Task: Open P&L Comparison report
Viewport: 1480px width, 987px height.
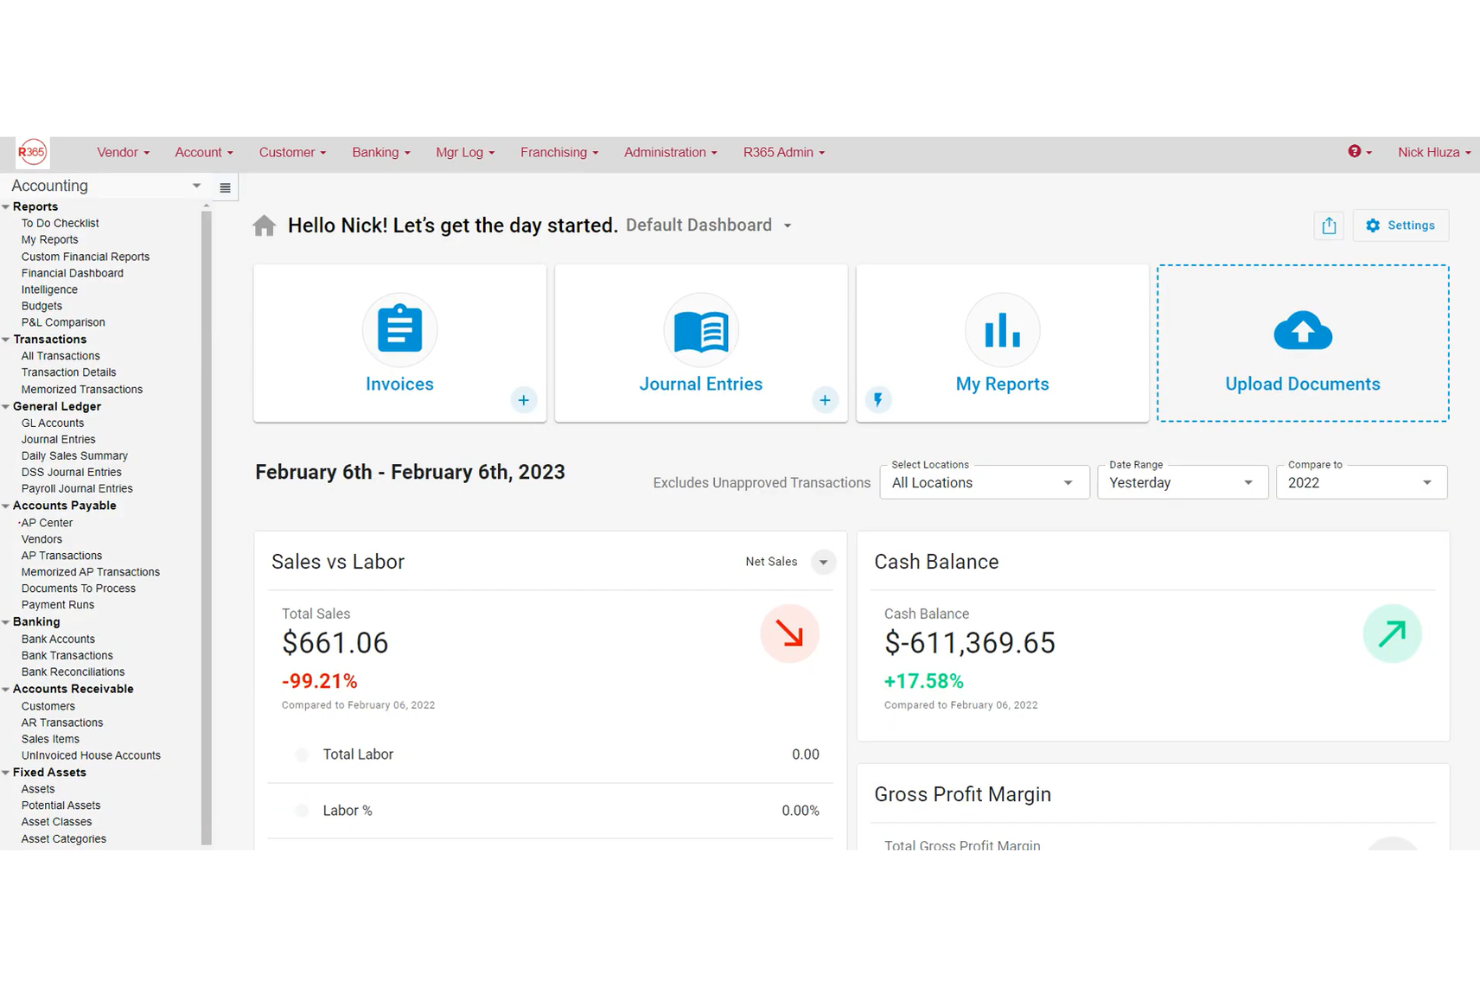Action: coord(63,323)
